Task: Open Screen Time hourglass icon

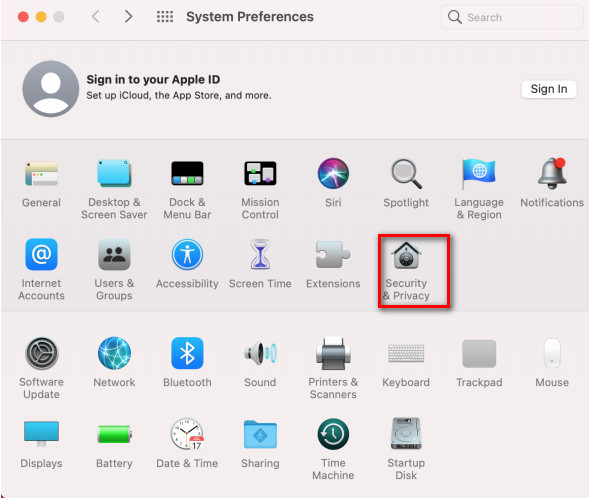Action: [260, 255]
